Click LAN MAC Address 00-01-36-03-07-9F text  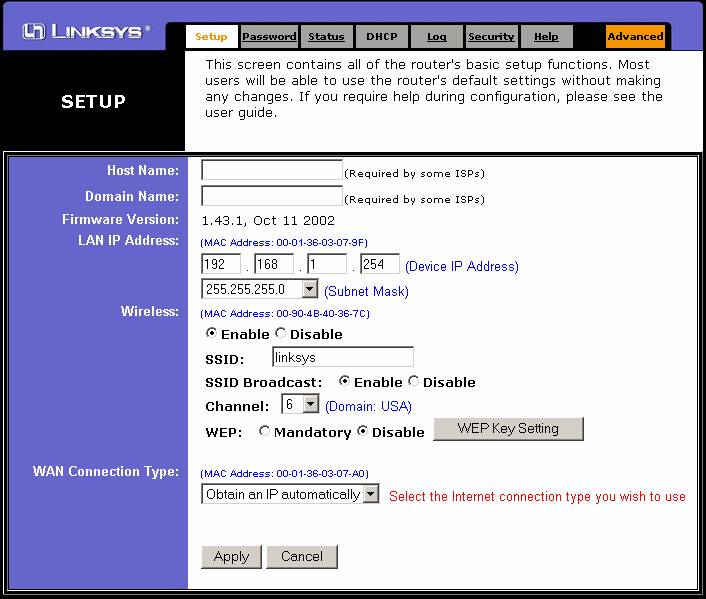[x=284, y=243]
